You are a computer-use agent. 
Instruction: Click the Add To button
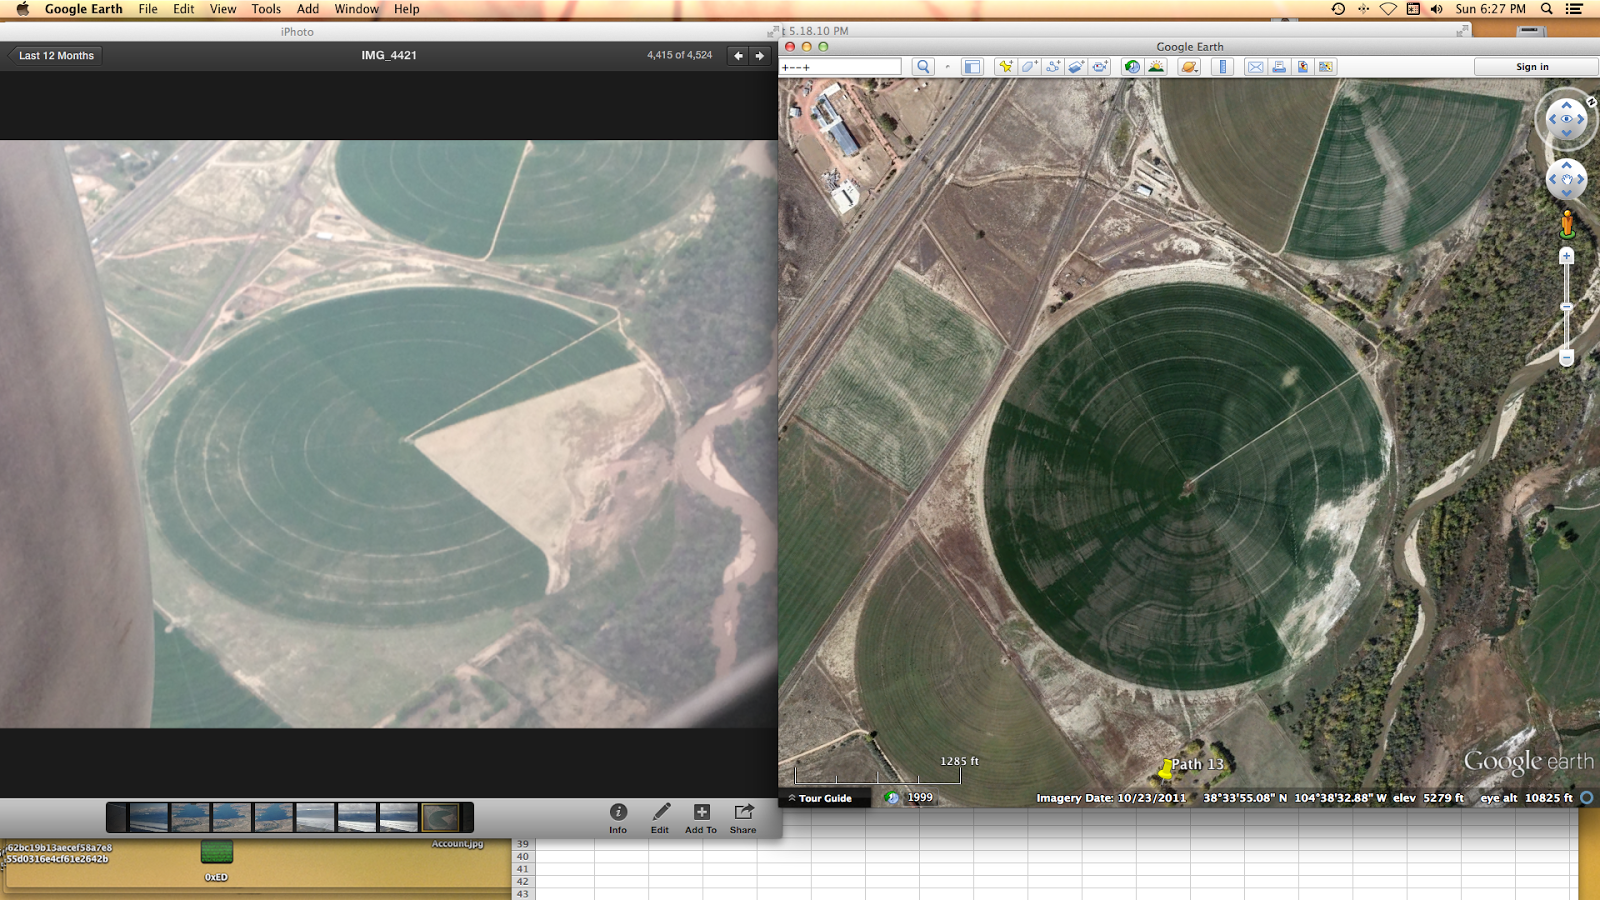tap(701, 817)
